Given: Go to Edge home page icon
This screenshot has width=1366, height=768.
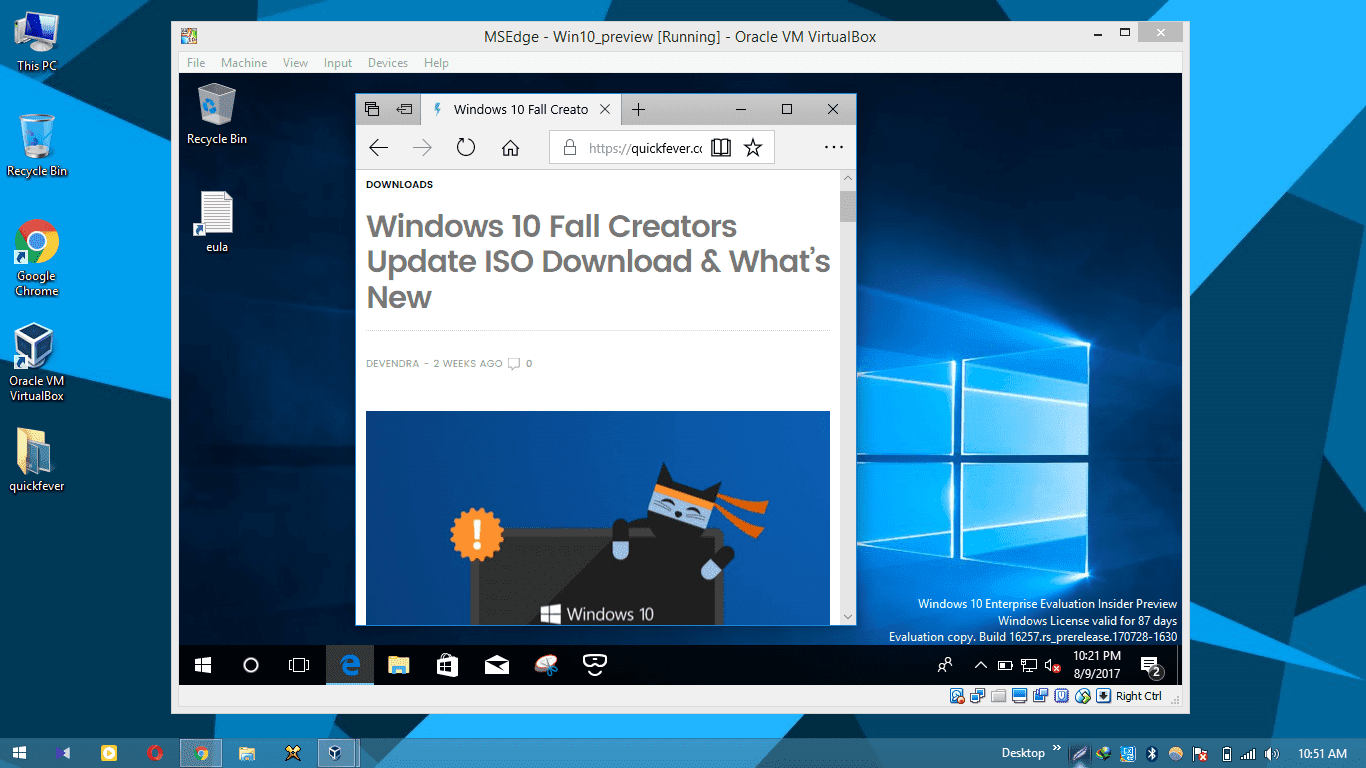Looking at the screenshot, I should 510,148.
